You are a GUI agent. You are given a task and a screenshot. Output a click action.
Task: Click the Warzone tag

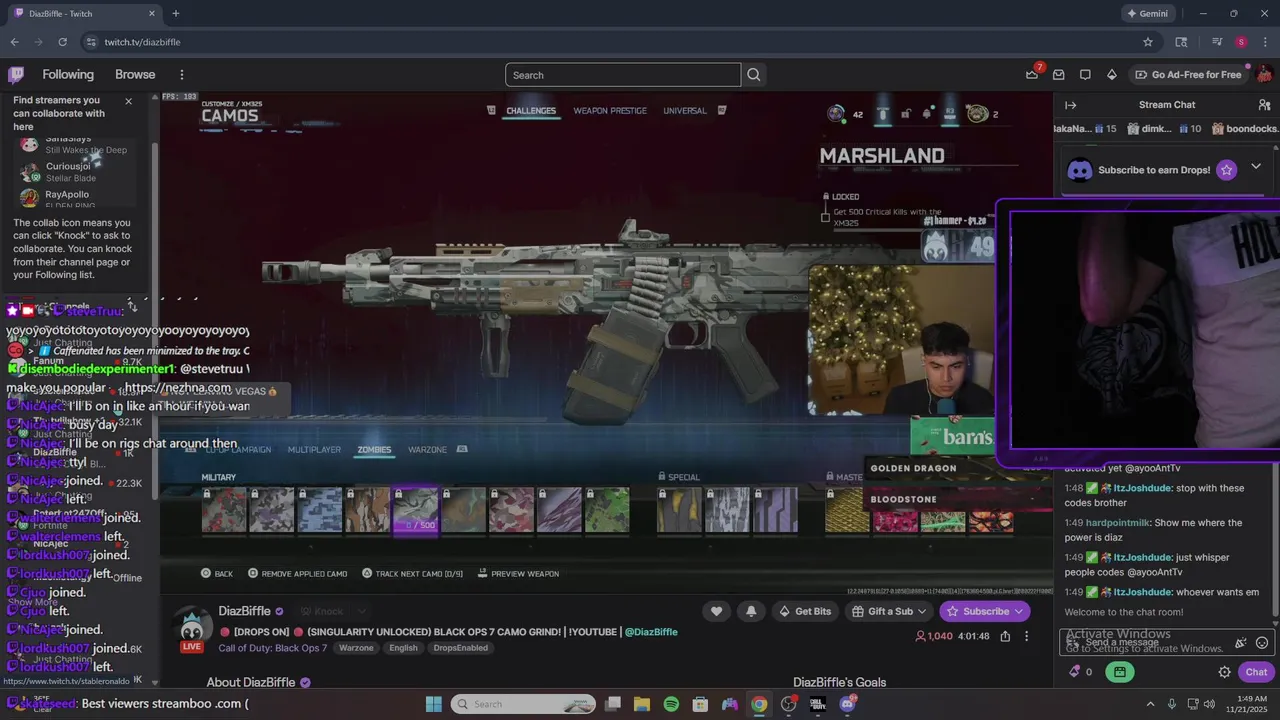[356, 648]
